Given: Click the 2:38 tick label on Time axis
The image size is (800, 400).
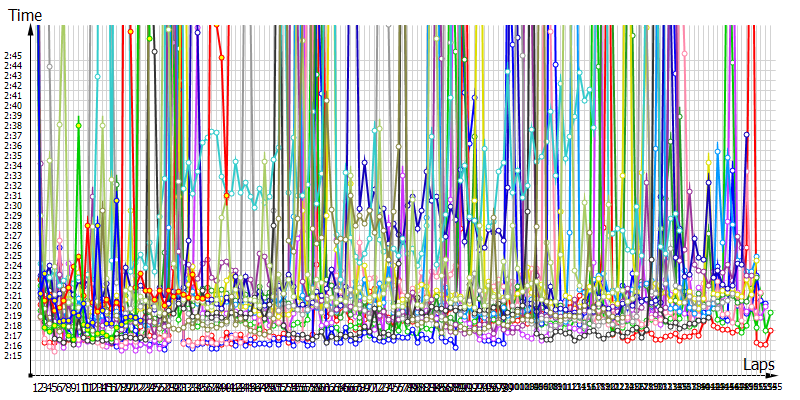Looking at the screenshot, I should coord(12,126).
